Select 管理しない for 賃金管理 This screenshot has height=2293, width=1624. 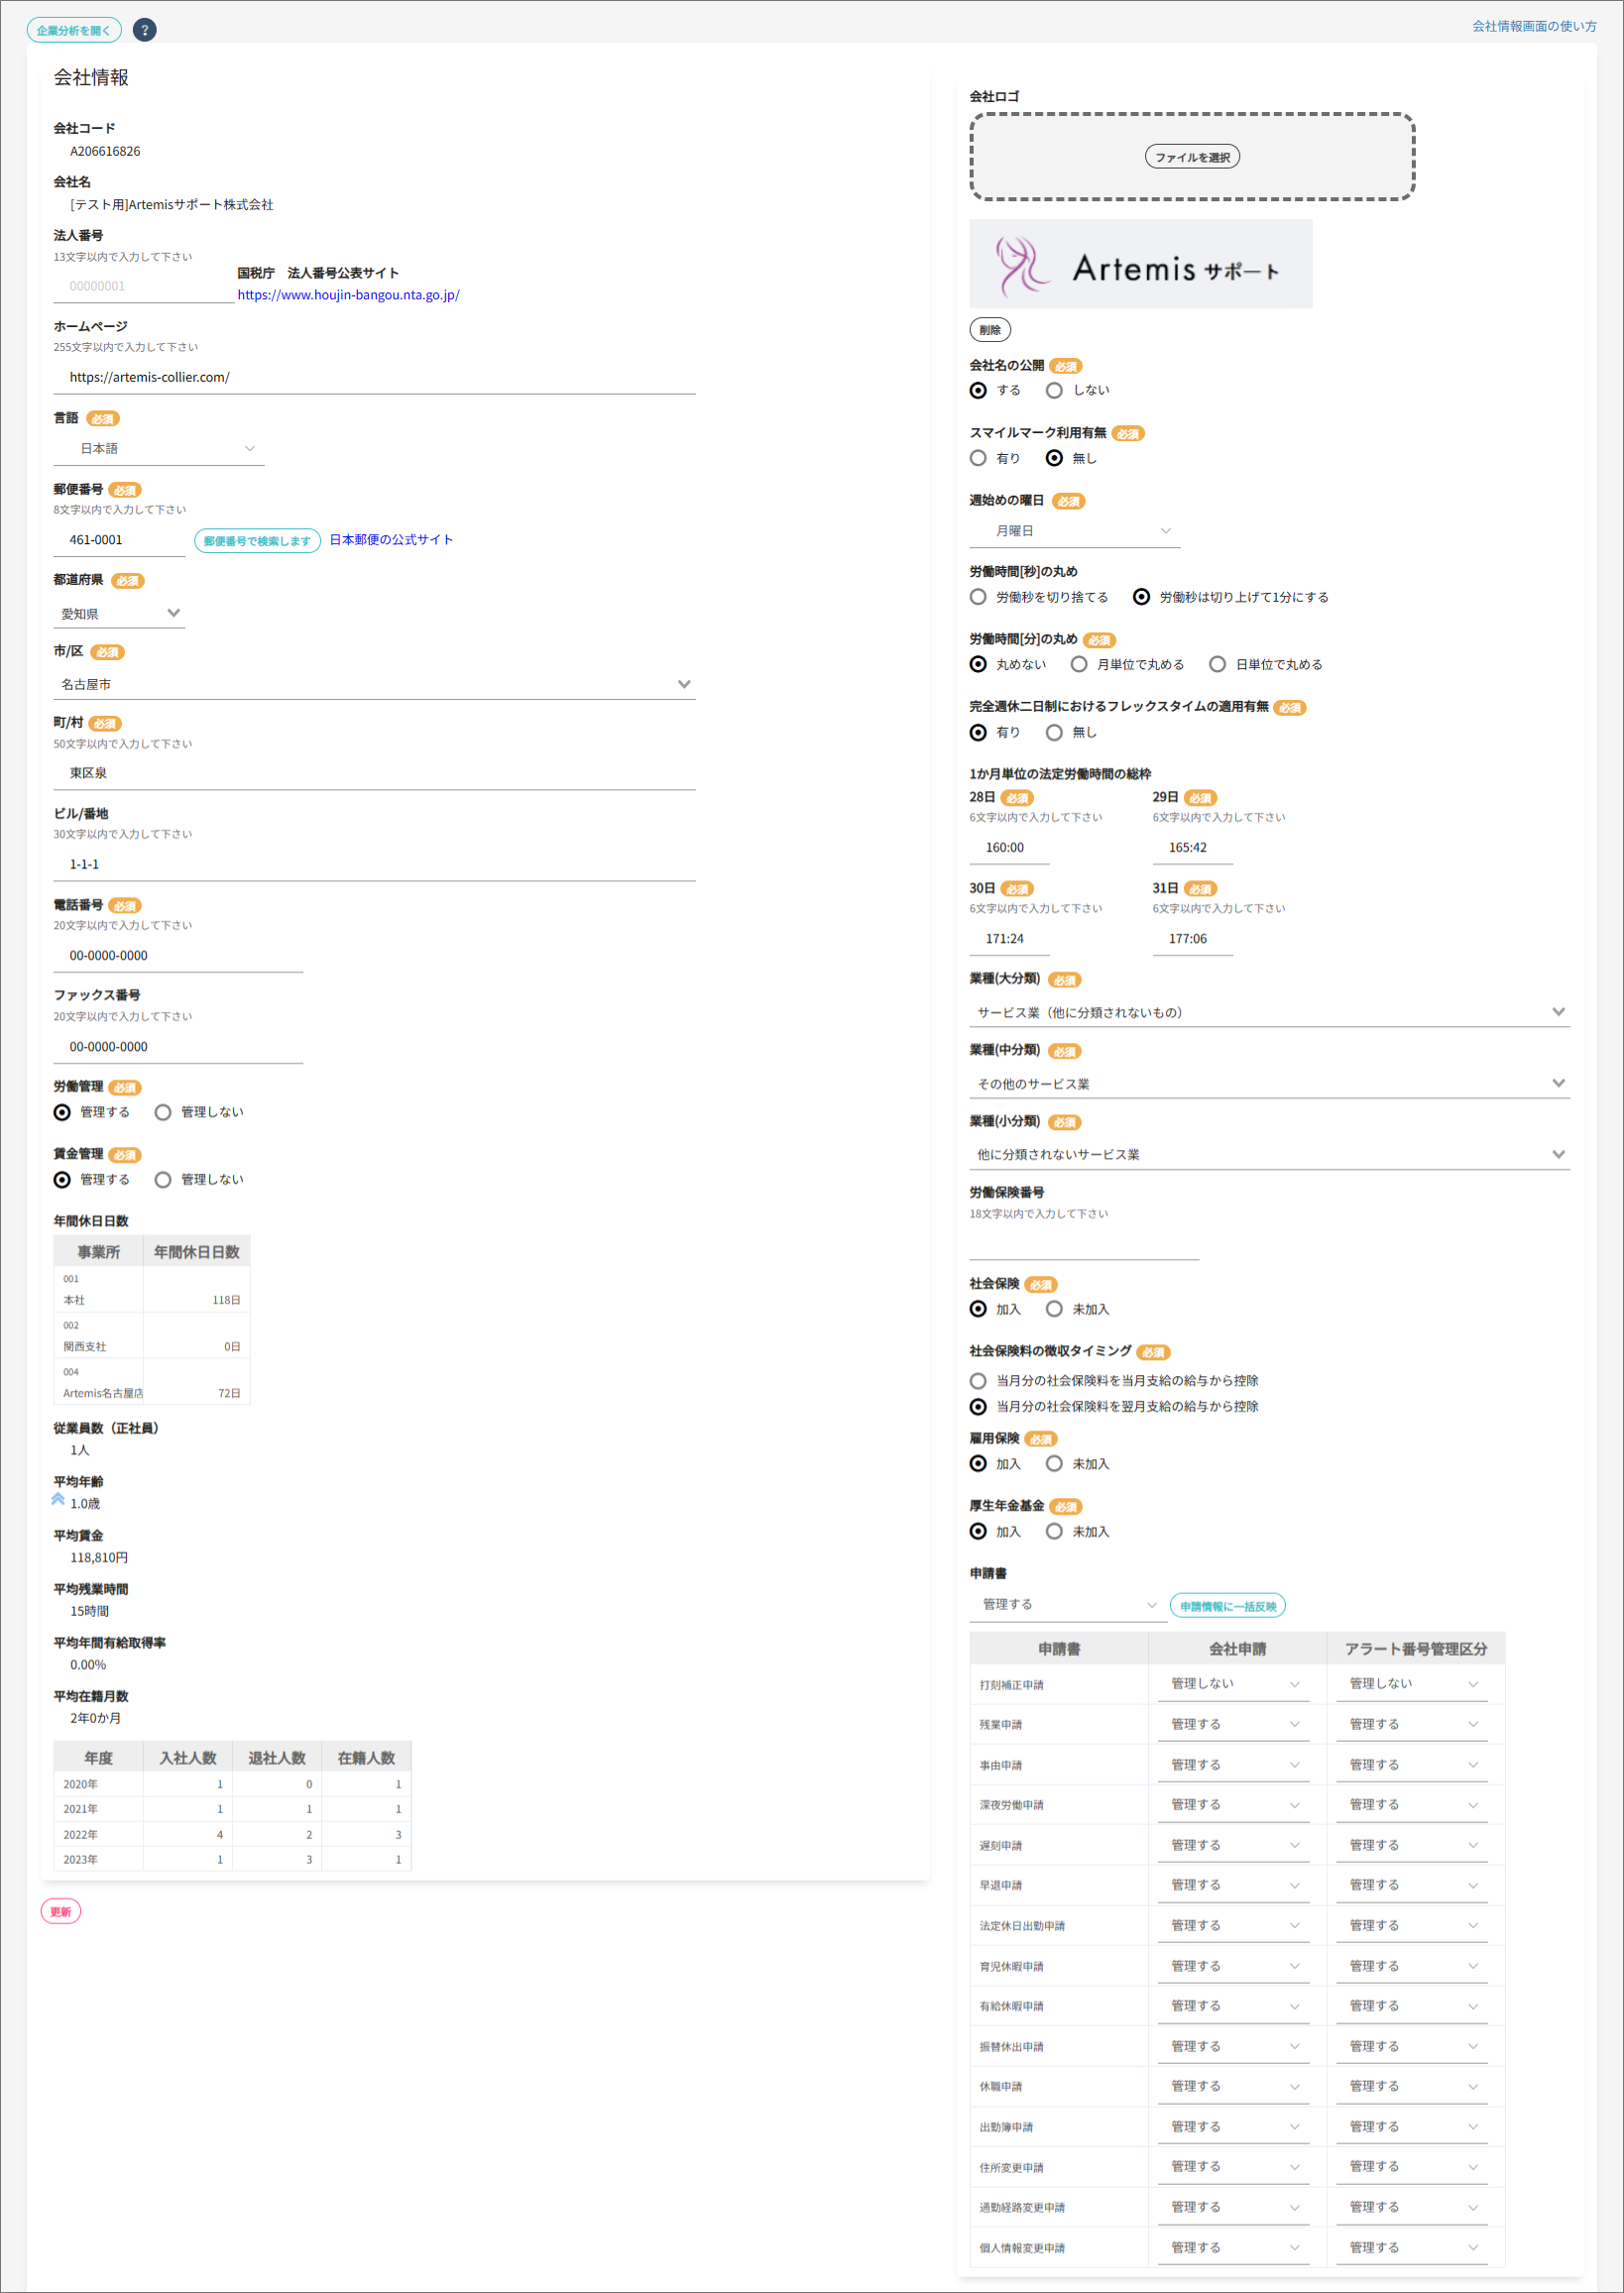163,1180
